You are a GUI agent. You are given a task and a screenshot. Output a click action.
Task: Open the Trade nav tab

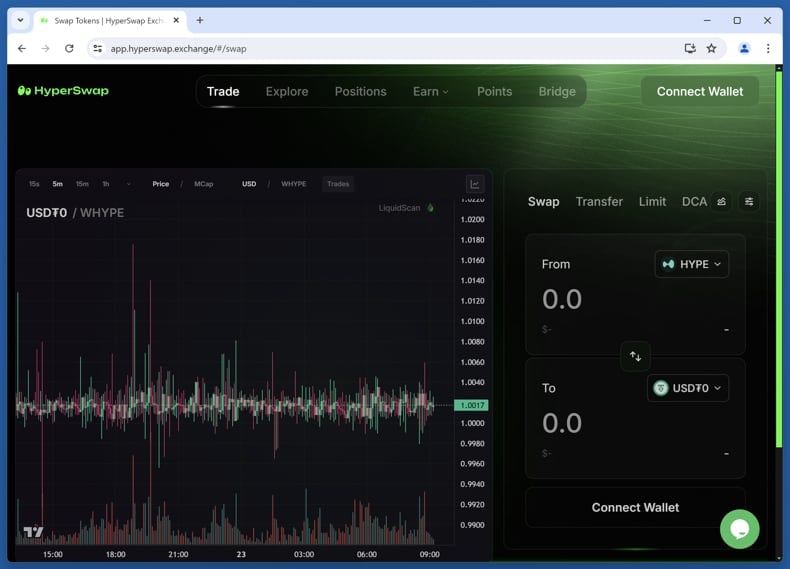tap(223, 91)
